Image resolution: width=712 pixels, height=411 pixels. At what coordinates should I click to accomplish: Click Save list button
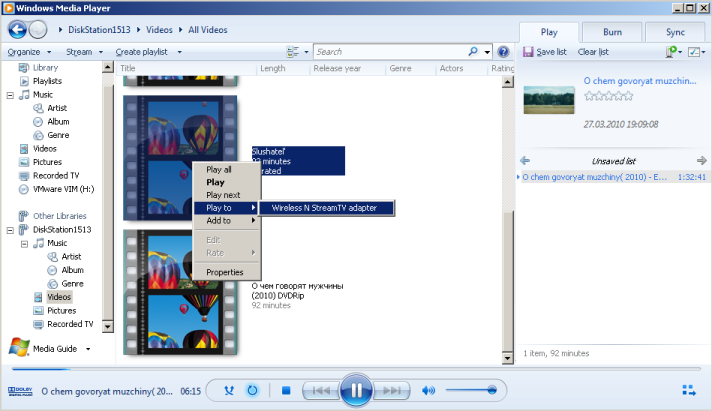click(x=545, y=52)
